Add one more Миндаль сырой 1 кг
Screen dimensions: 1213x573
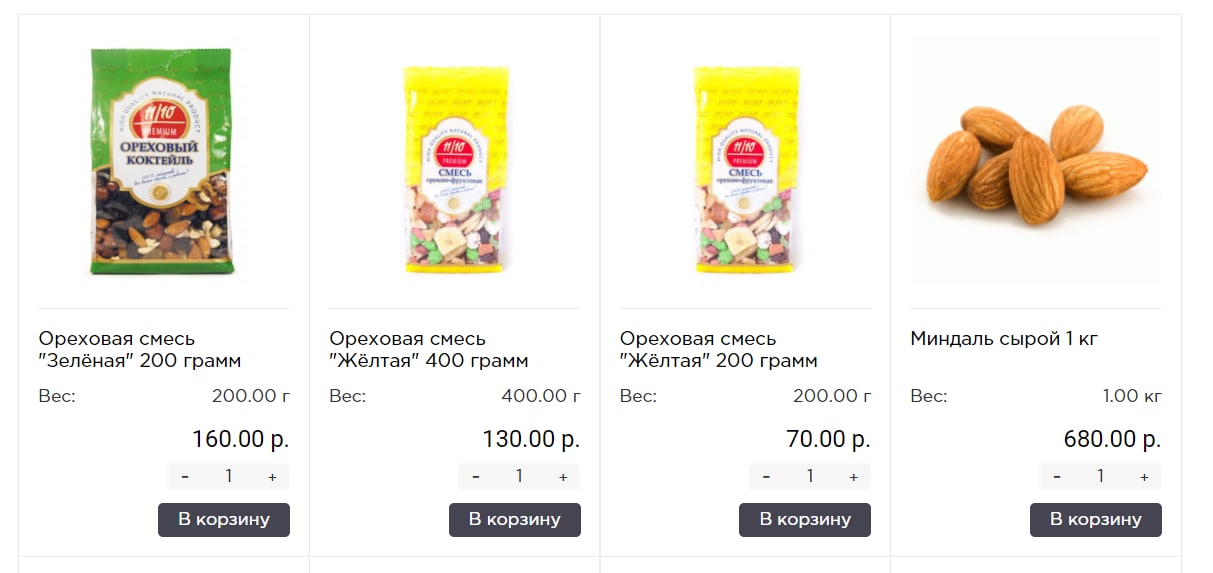point(1144,477)
